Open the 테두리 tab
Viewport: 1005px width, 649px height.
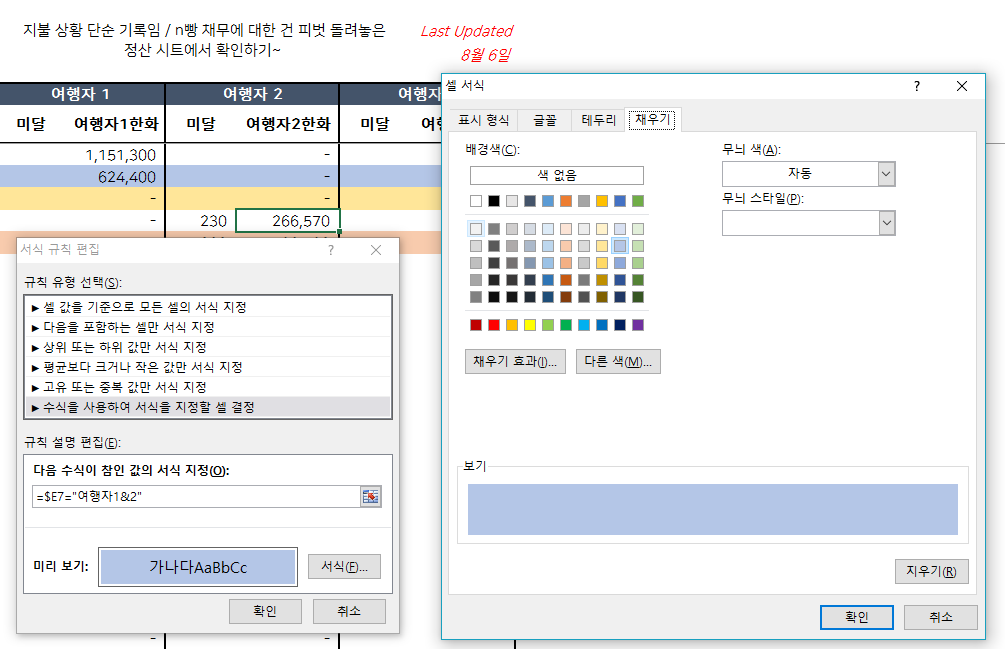pyautogui.click(x=598, y=120)
